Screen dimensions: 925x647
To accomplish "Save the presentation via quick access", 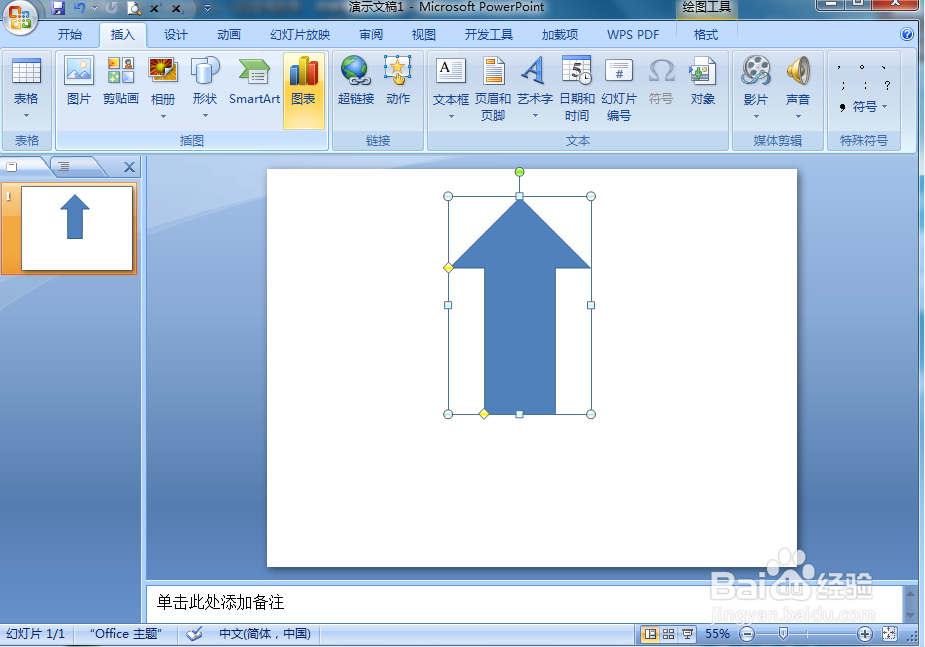I will (x=58, y=8).
